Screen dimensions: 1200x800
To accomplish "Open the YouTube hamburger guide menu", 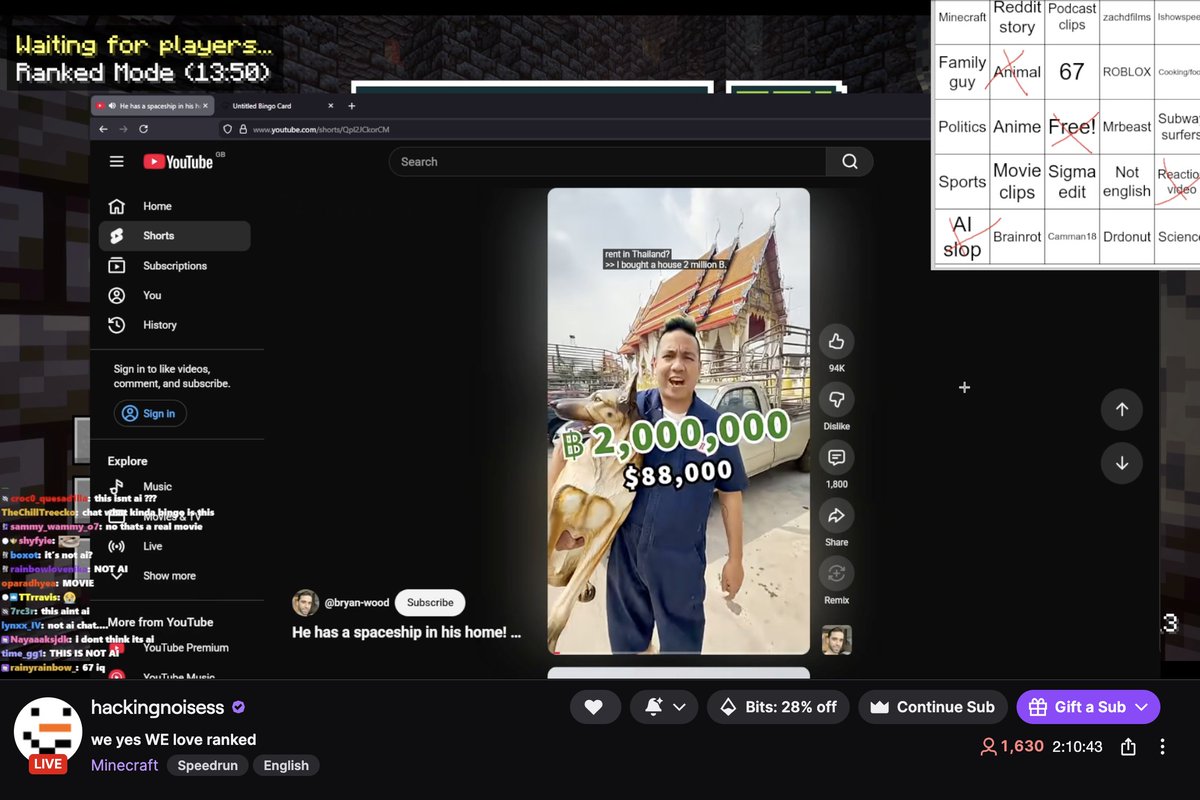I will click(x=117, y=162).
